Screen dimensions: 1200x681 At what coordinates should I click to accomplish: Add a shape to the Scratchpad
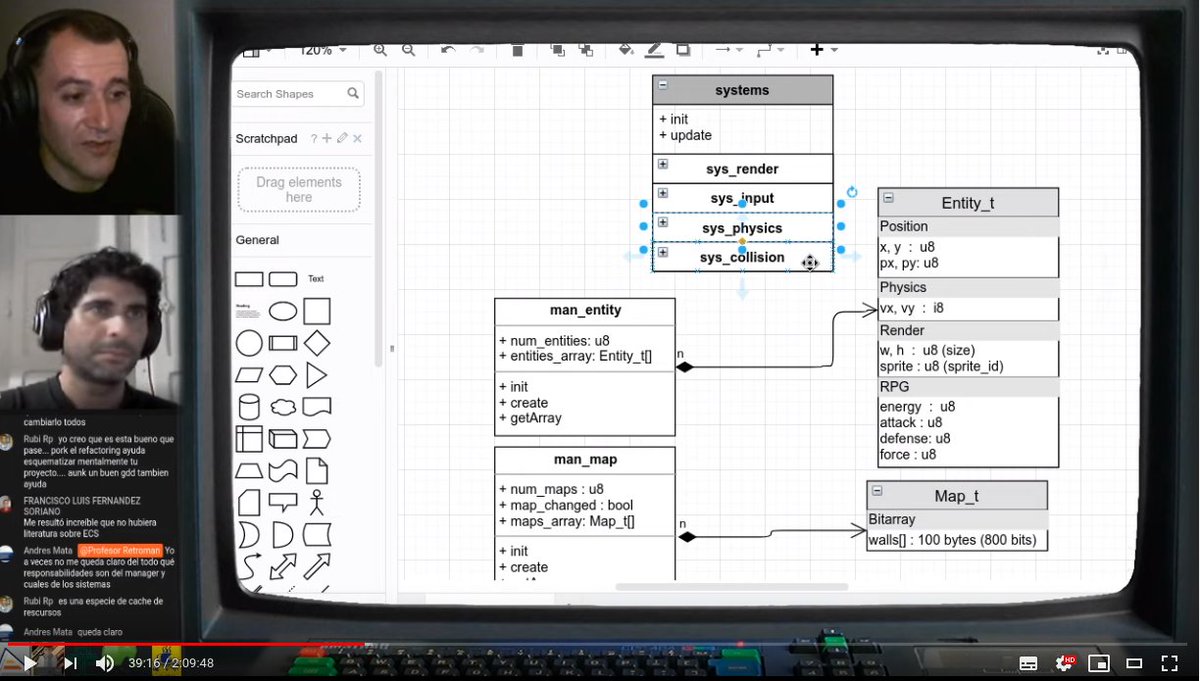[327, 138]
